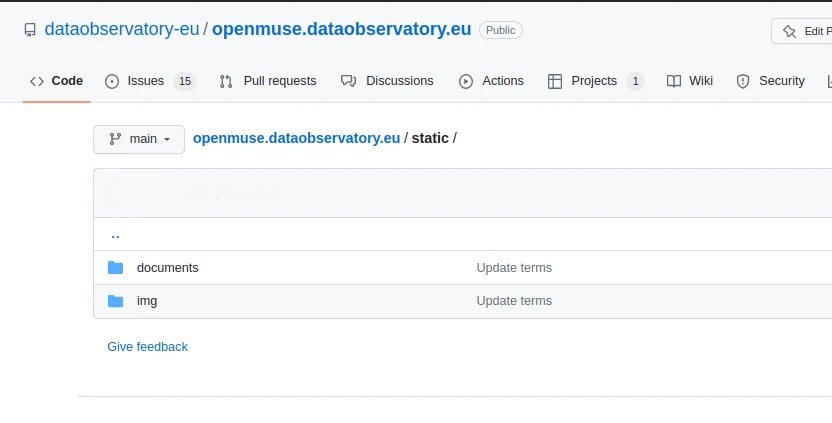The image size is (832, 423).
Task: Click the Pull requests branch icon
Action: [x=226, y=81]
